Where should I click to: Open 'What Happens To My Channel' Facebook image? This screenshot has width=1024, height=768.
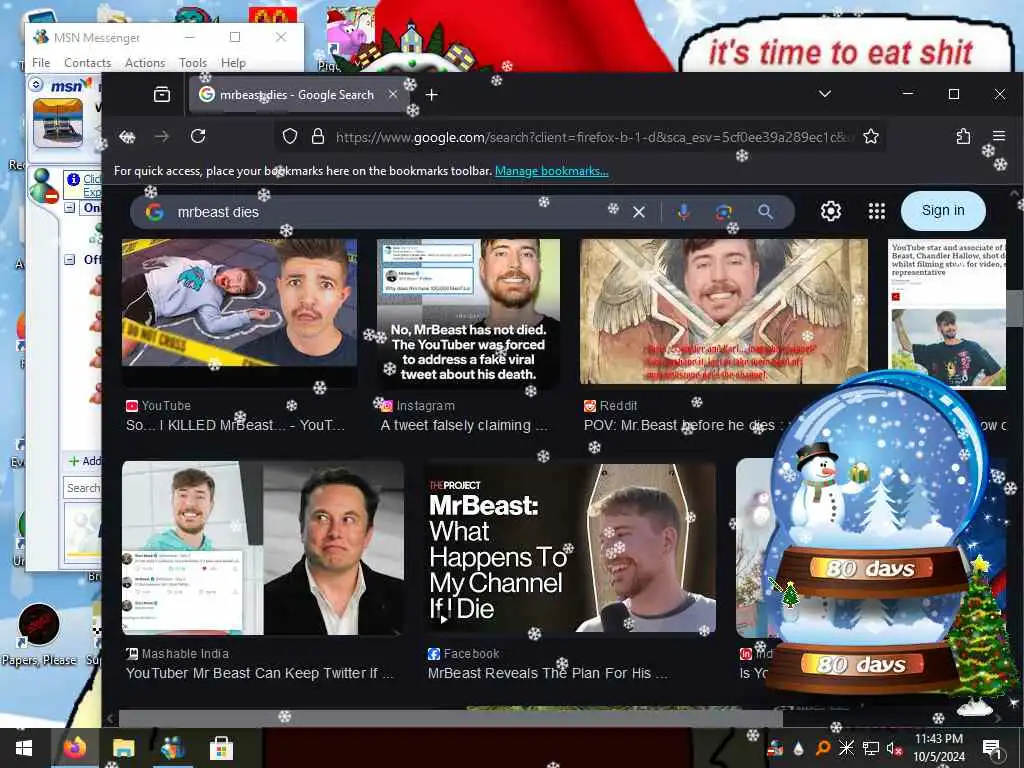pos(570,548)
